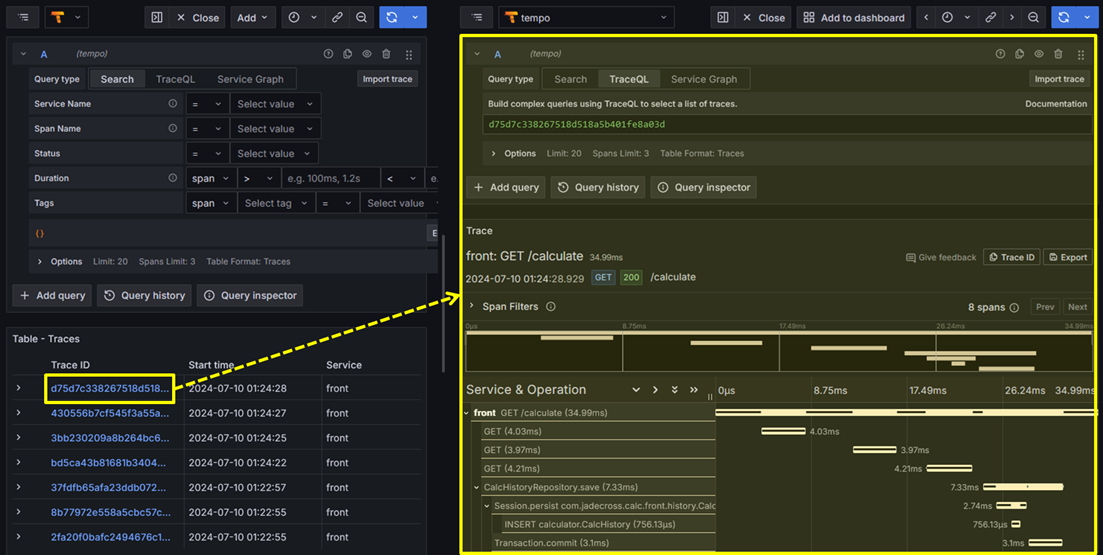This screenshot has width=1103, height=555.
Task: Collapse the CalcHistoryRepository.save span
Action: (478, 487)
